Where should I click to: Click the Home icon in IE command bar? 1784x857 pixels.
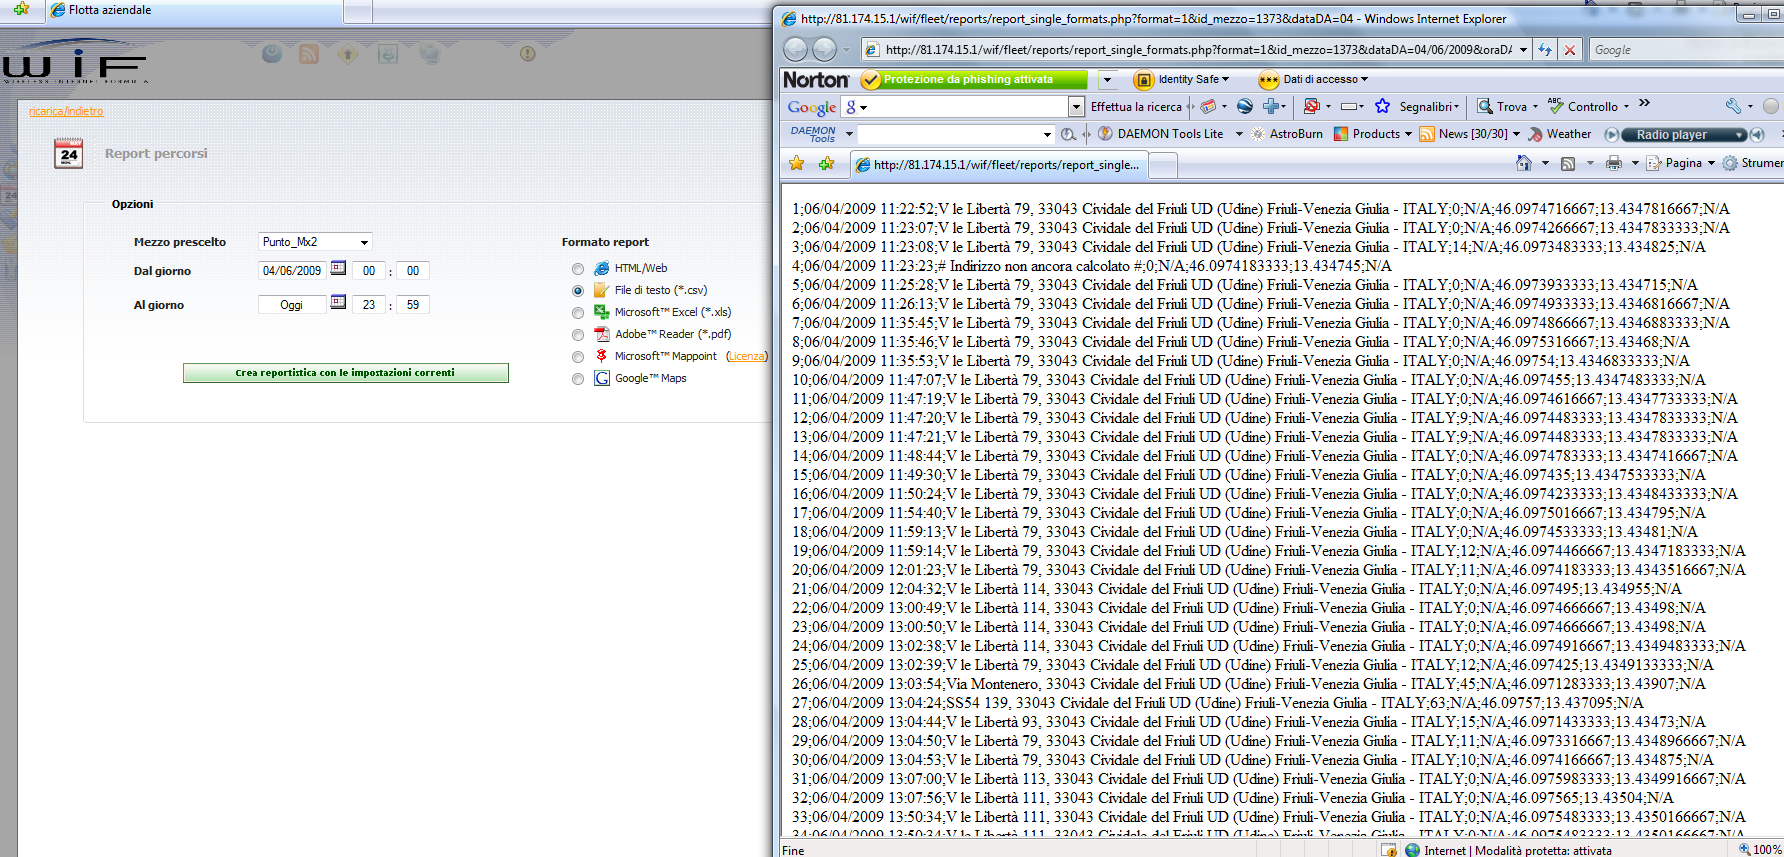coord(1523,163)
